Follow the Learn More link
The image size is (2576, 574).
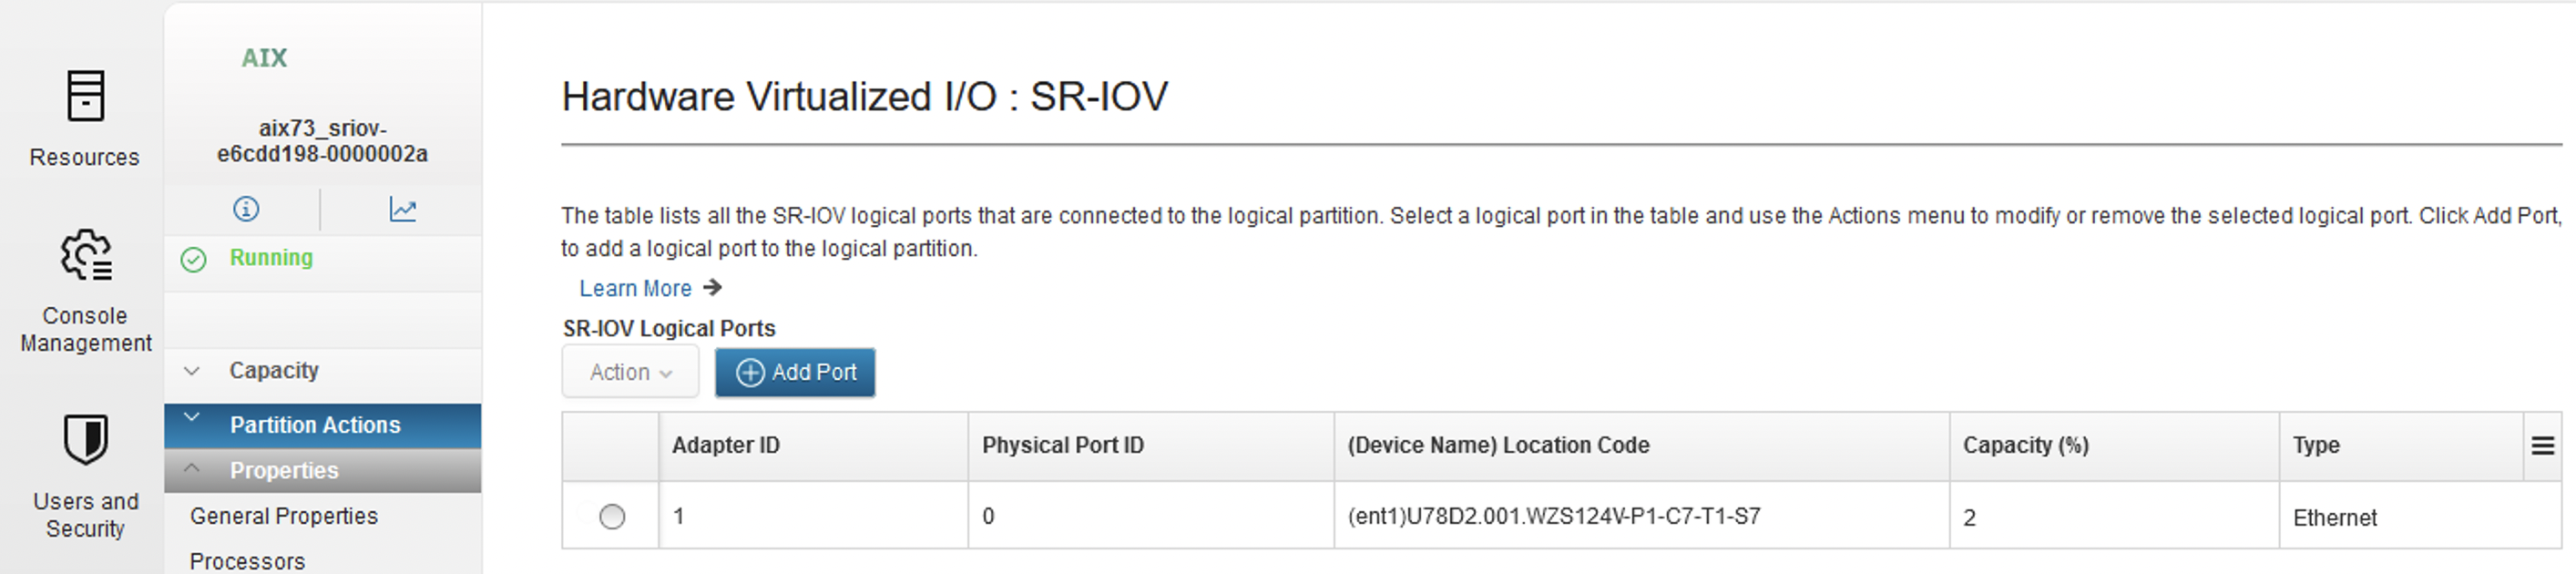[635, 289]
